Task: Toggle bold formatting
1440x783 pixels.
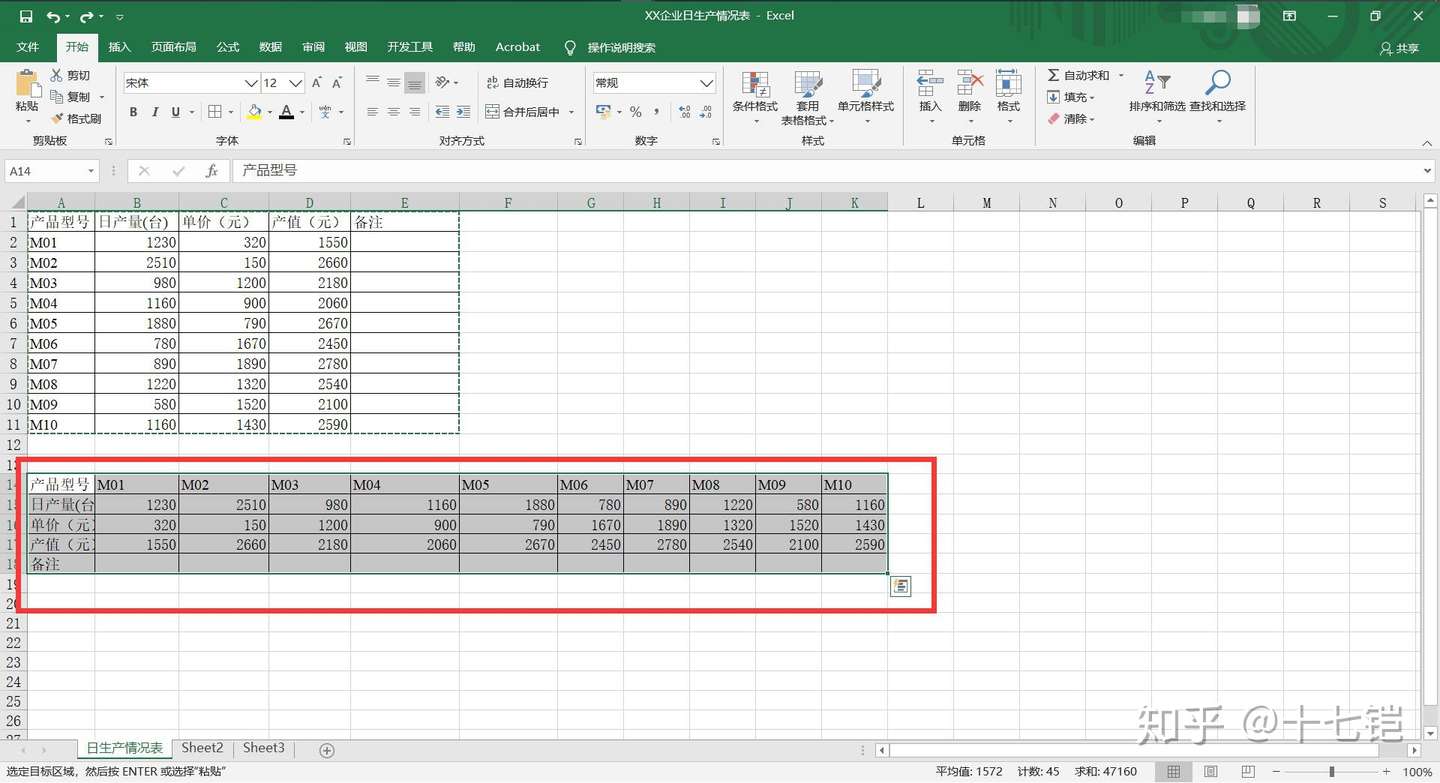Action: [133, 112]
